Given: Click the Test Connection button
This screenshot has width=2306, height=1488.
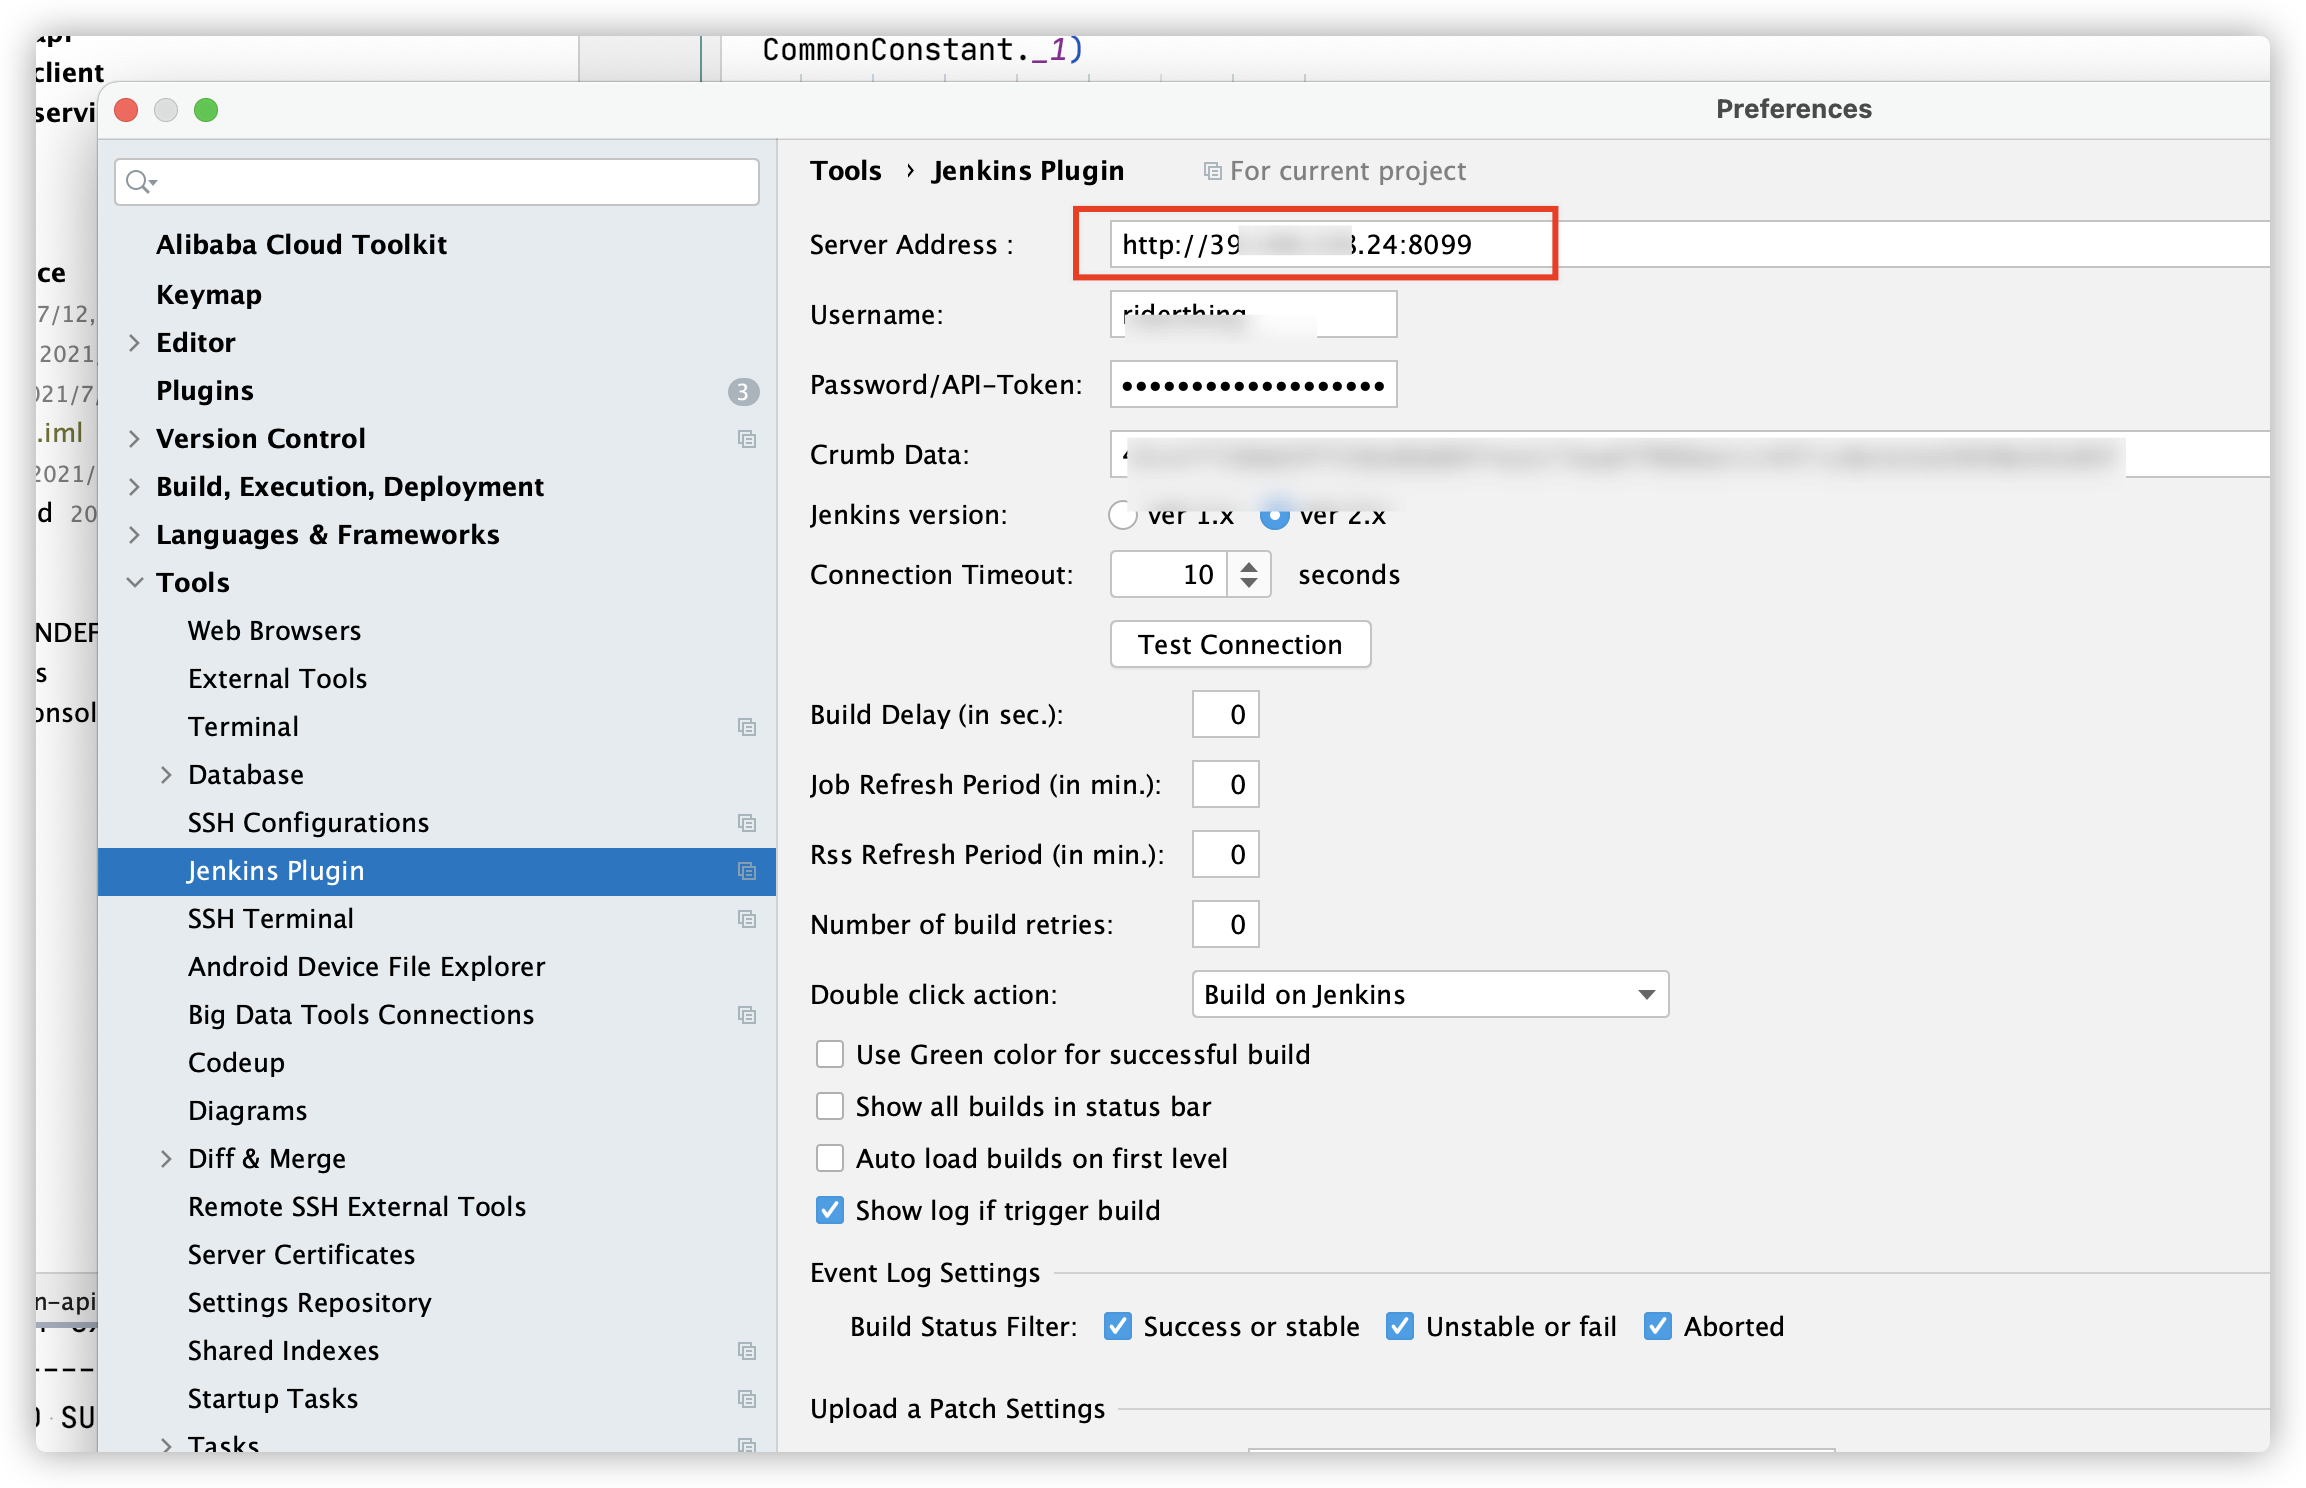Looking at the screenshot, I should (1240, 645).
